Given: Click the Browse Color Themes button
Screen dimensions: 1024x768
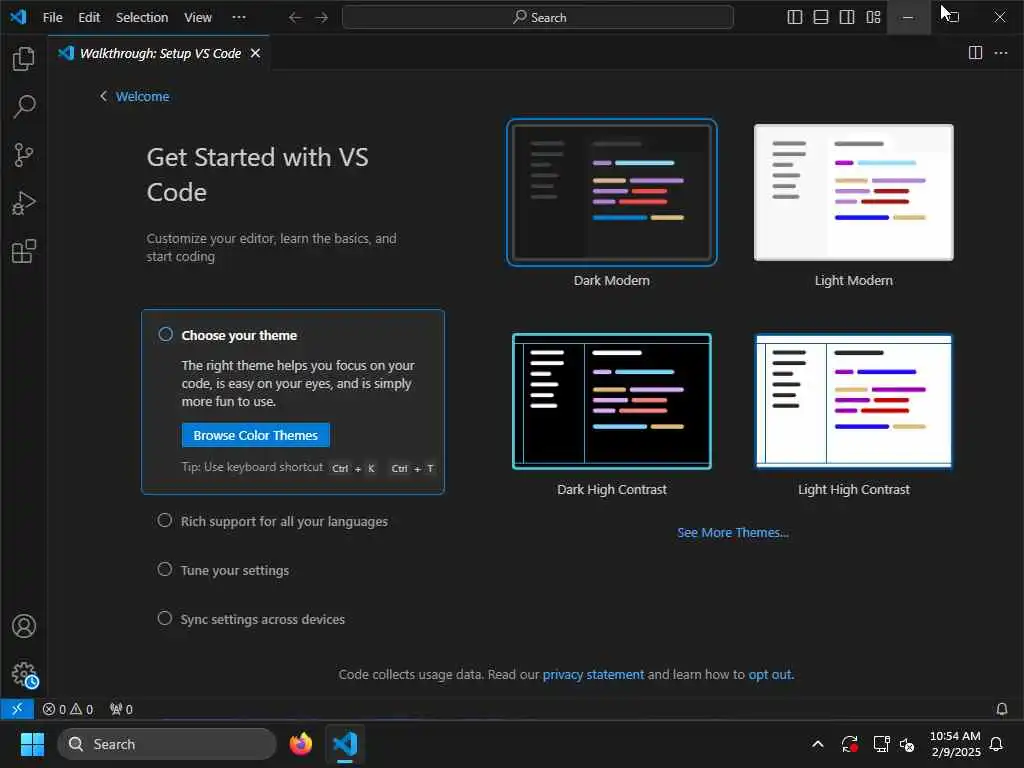Looking at the screenshot, I should [x=255, y=435].
